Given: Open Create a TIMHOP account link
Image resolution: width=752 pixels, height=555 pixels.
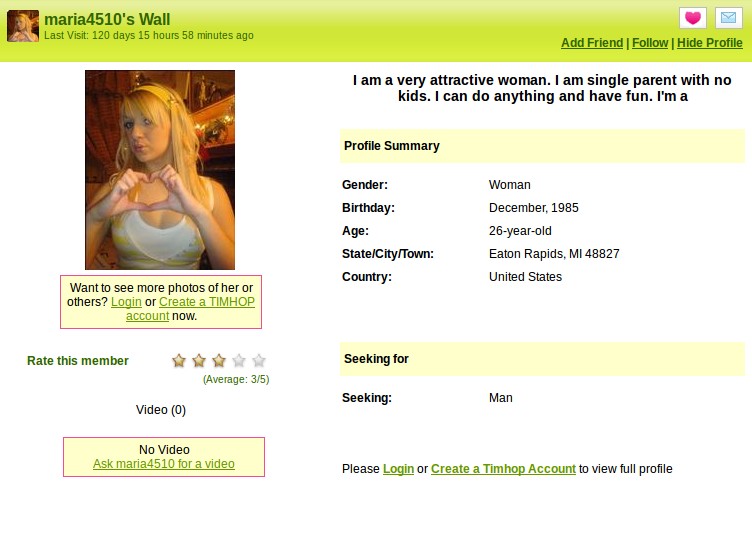Looking at the screenshot, I should click(x=190, y=309).
